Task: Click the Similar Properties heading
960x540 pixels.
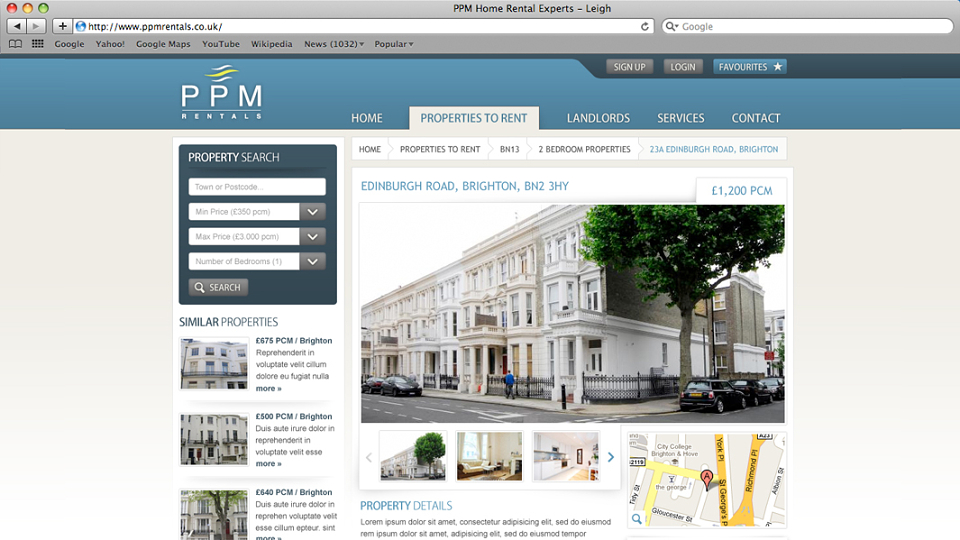Action: point(228,322)
